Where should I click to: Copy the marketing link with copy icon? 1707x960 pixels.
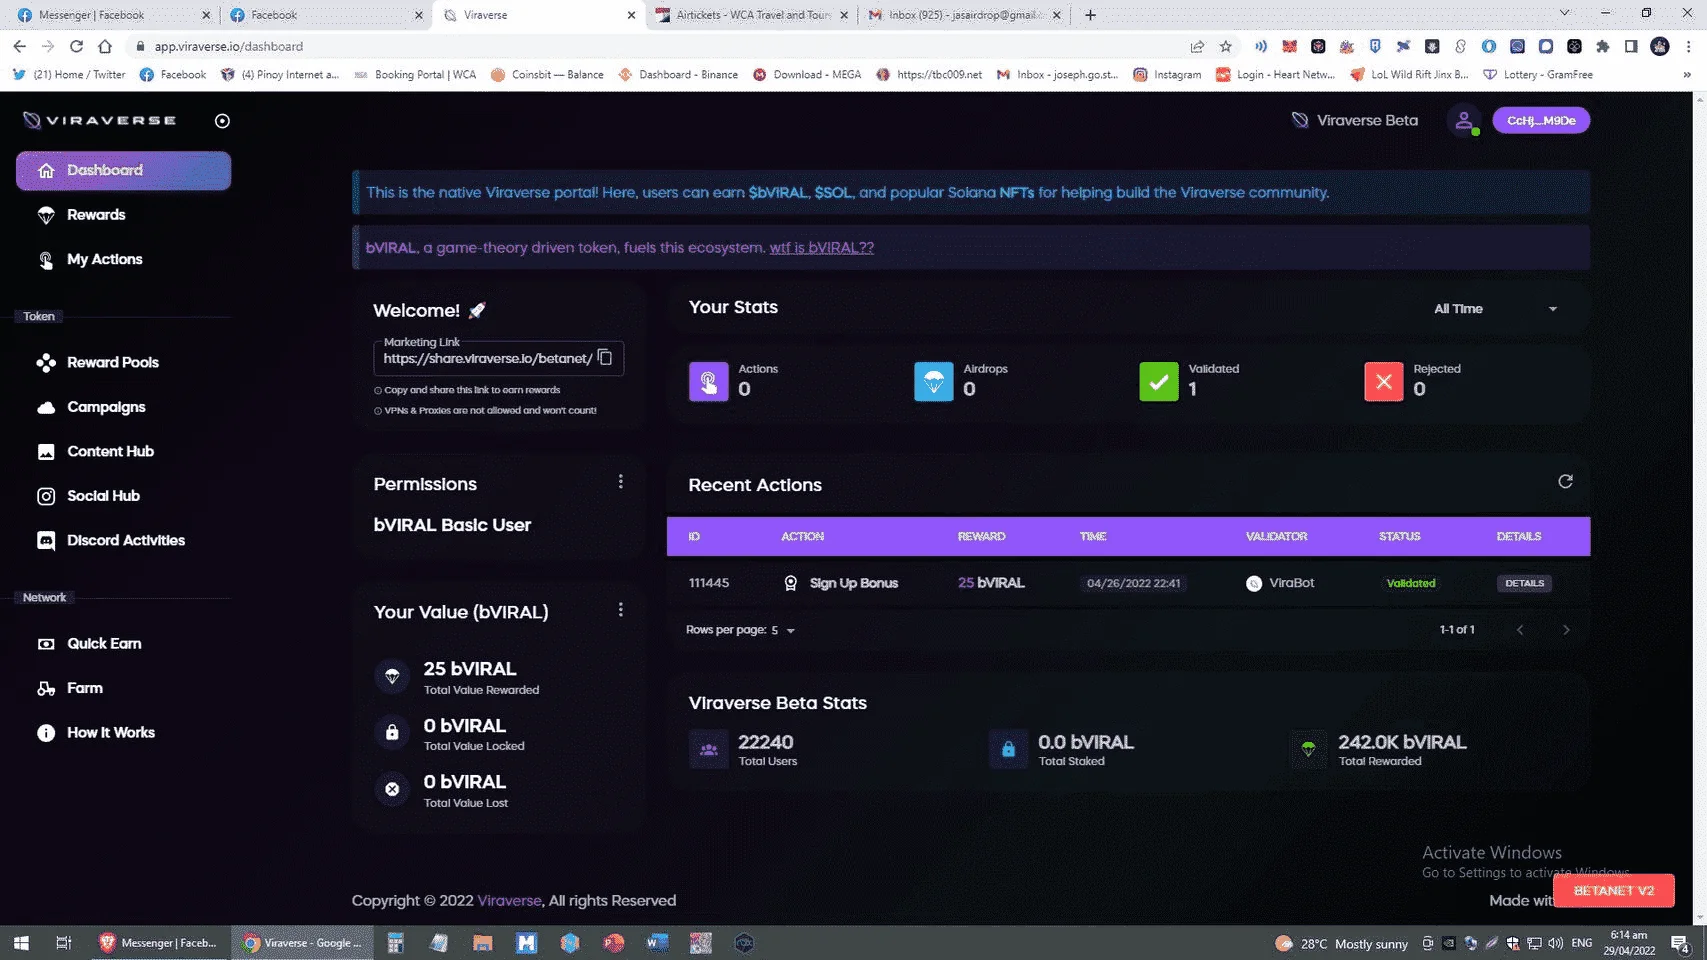click(605, 358)
